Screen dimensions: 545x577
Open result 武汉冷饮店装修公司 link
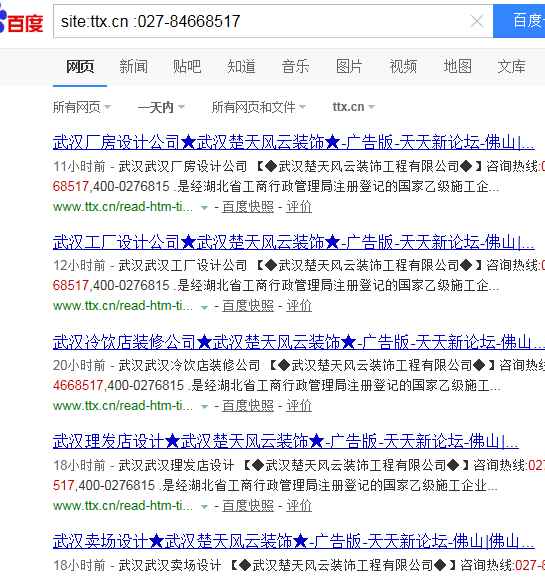[x=299, y=343]
